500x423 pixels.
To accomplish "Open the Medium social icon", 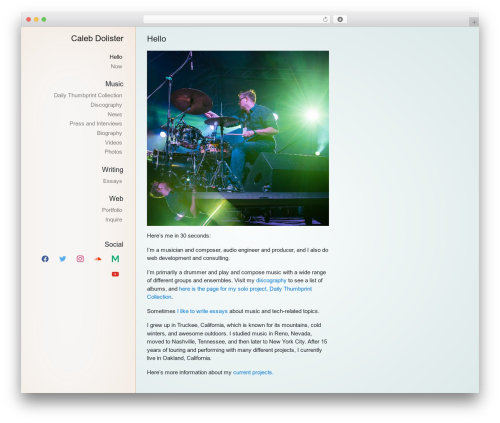I will [115, 259].
